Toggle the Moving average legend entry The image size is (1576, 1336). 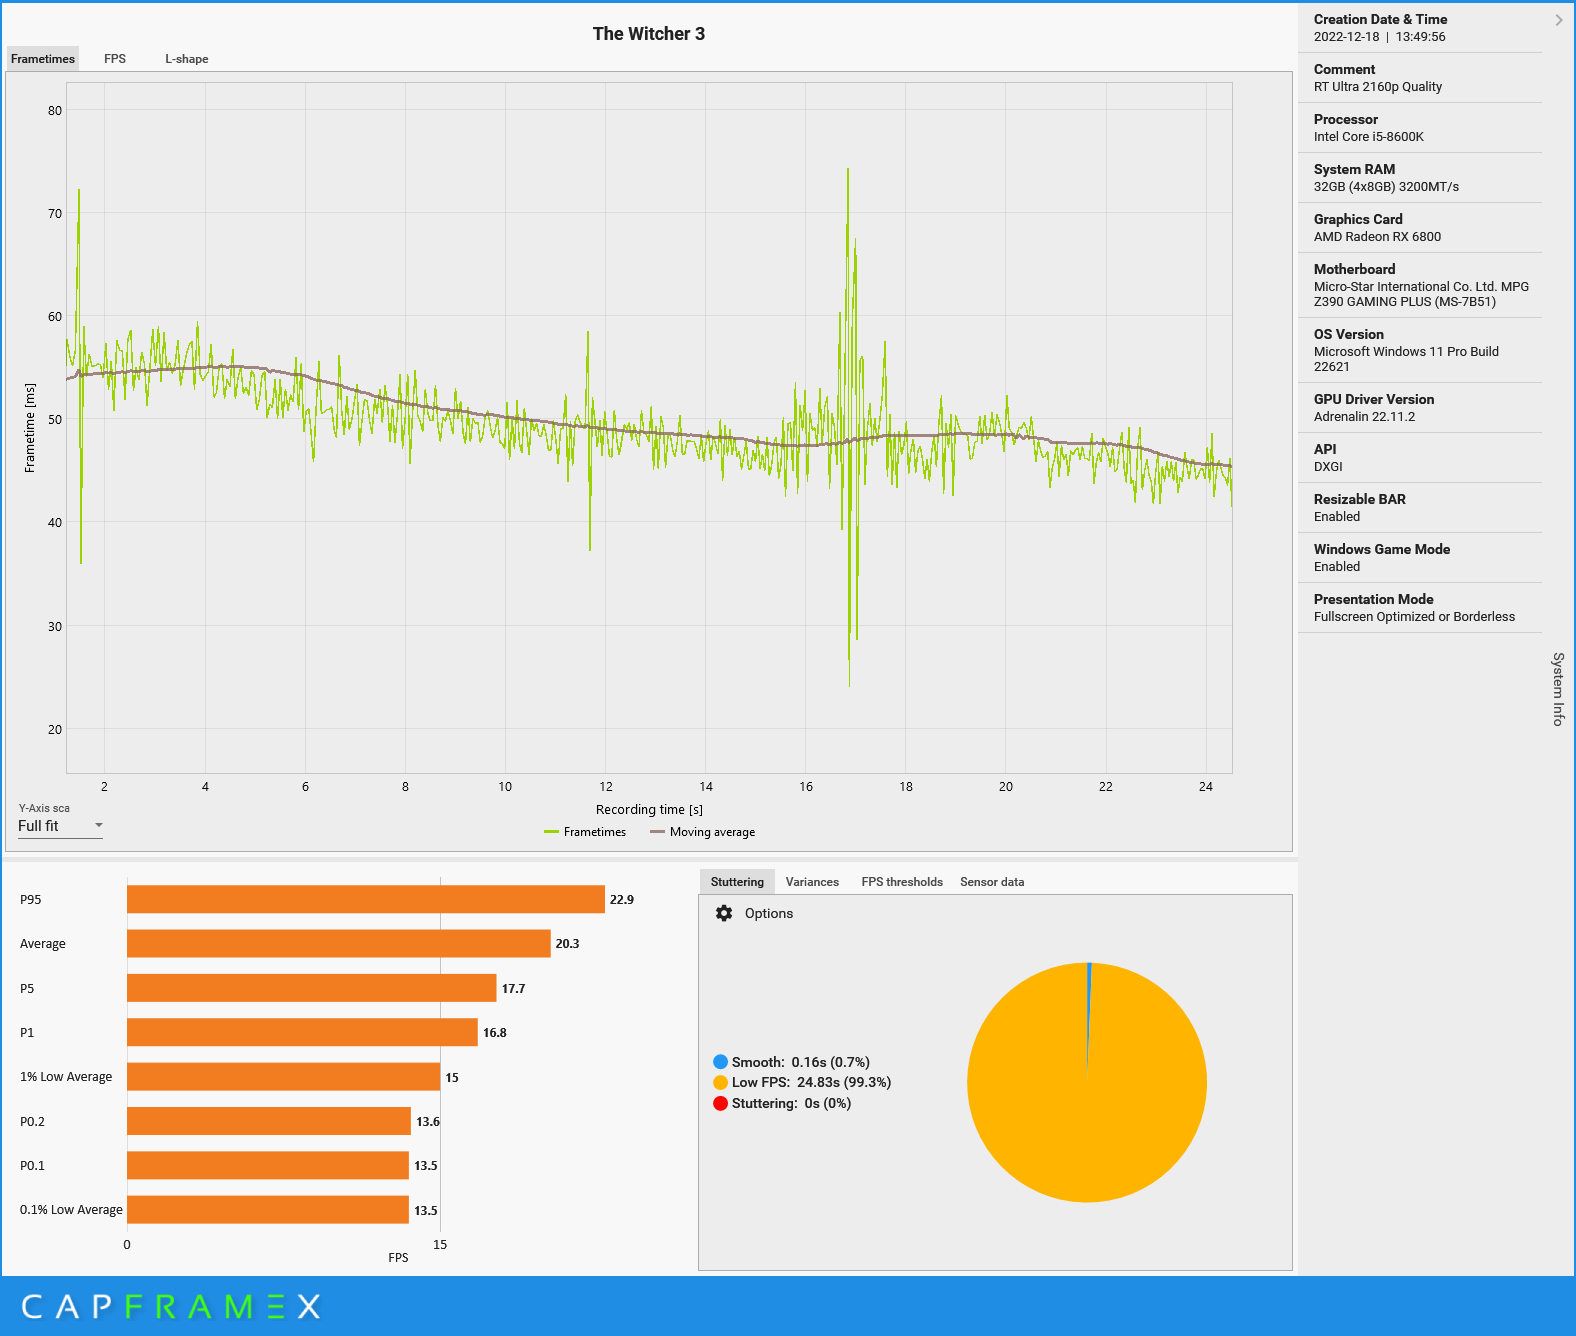(702, 832)
